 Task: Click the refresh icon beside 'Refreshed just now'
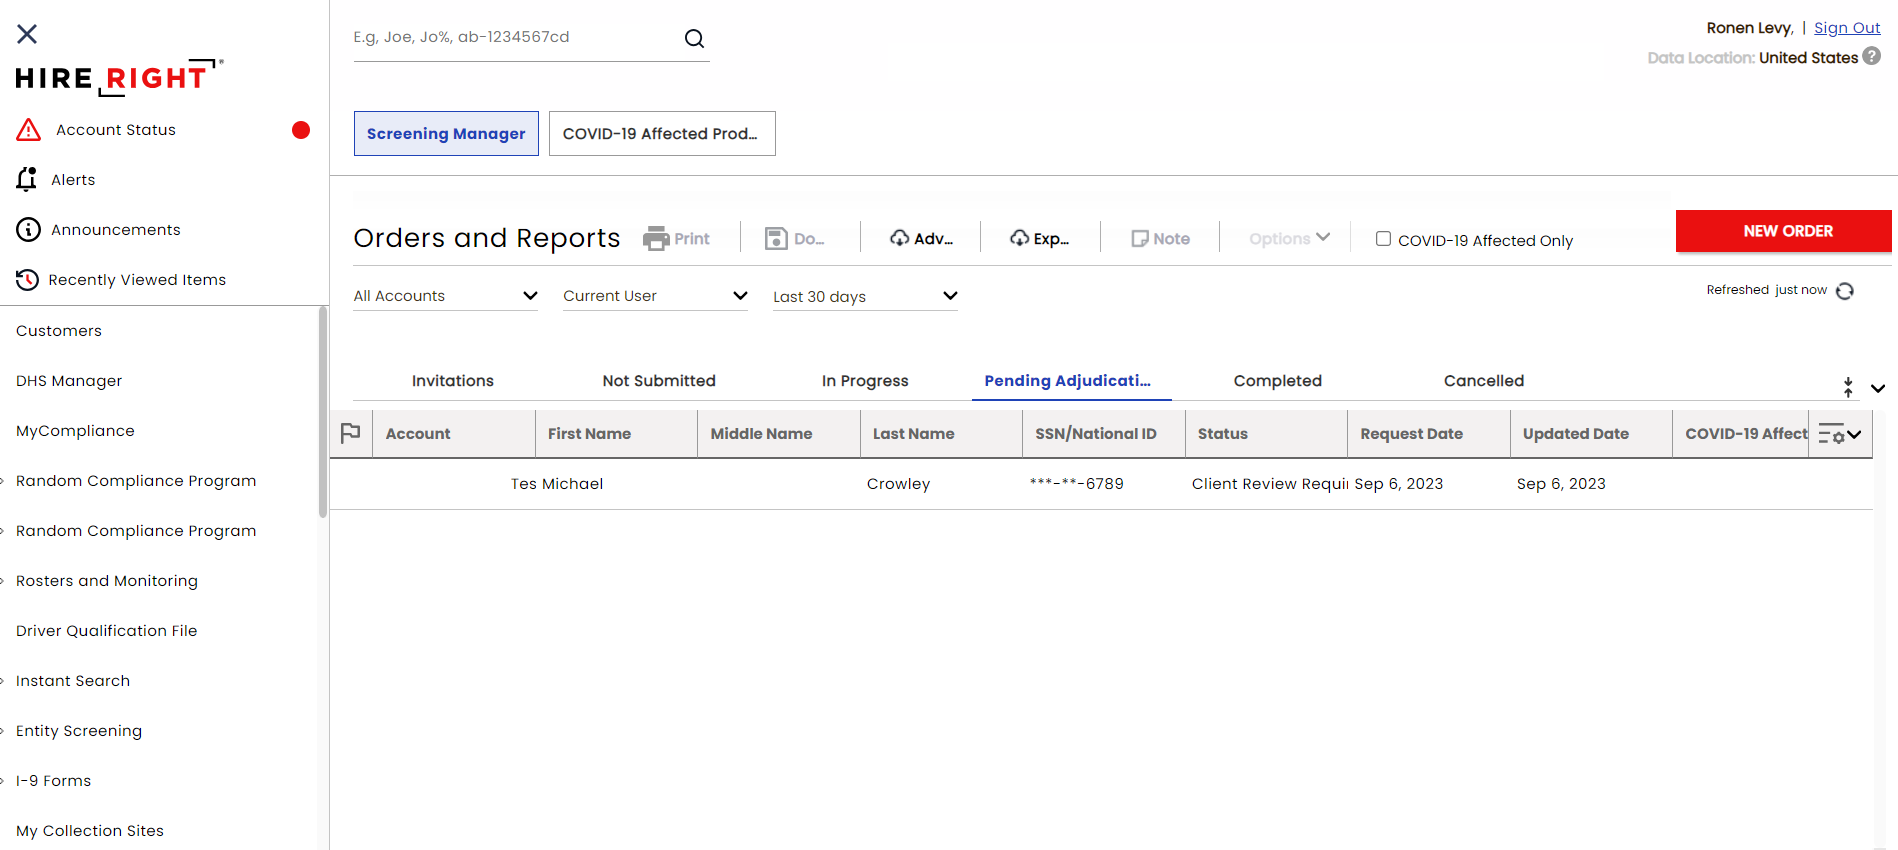coord(1845,291)
